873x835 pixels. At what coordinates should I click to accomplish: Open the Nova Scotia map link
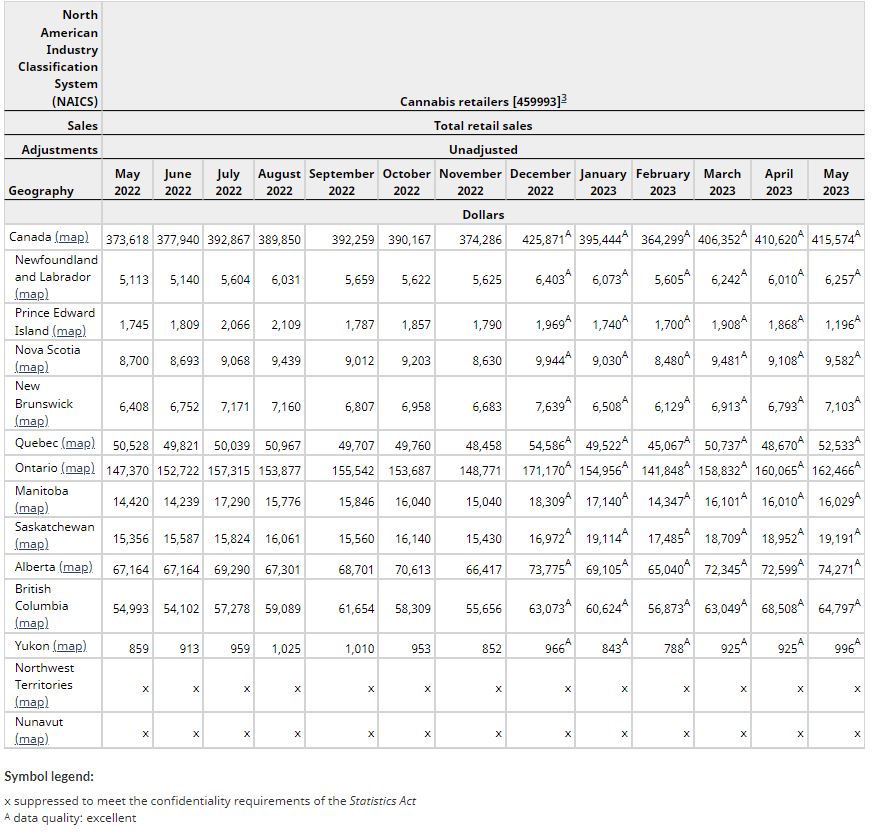(x=32, y=367)
